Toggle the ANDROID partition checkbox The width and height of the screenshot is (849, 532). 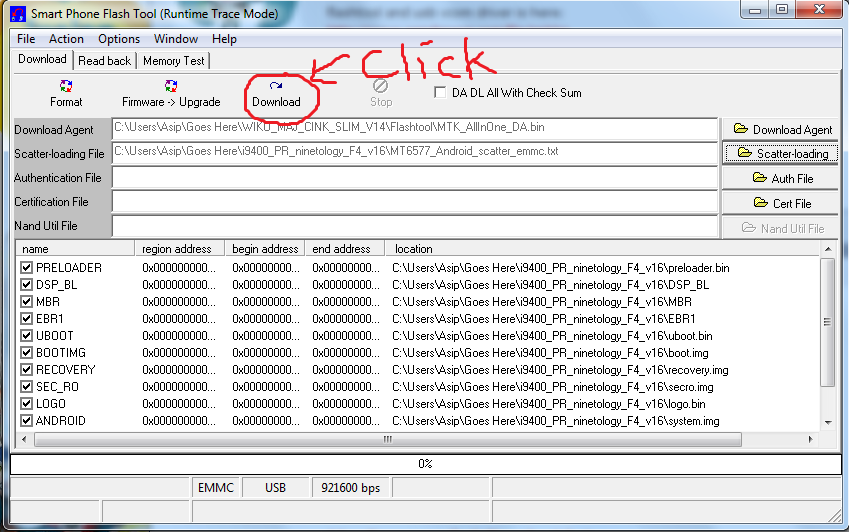(x=27, y=421)
